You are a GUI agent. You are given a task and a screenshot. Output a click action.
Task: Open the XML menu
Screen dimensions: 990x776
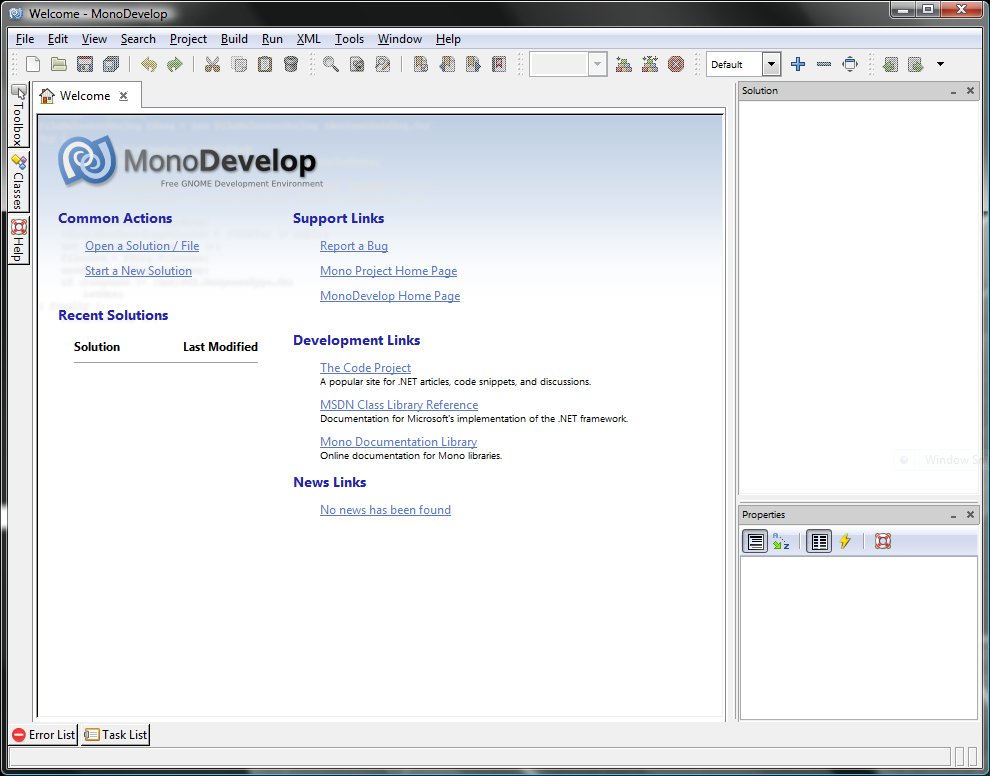pos(309,39)
